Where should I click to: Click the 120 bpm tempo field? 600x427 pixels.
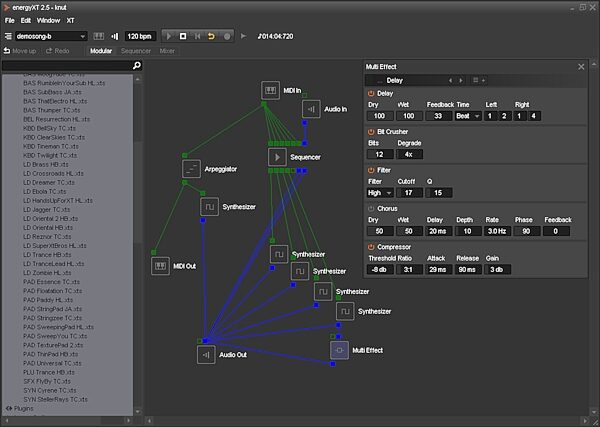(140, 36)
